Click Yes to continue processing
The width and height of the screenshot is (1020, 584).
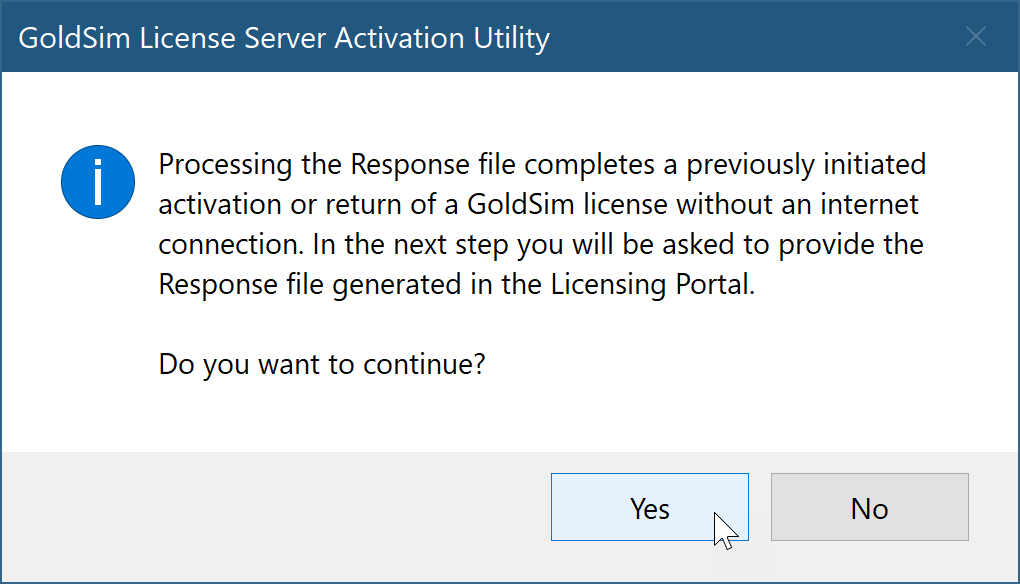[x=649, y=507]
